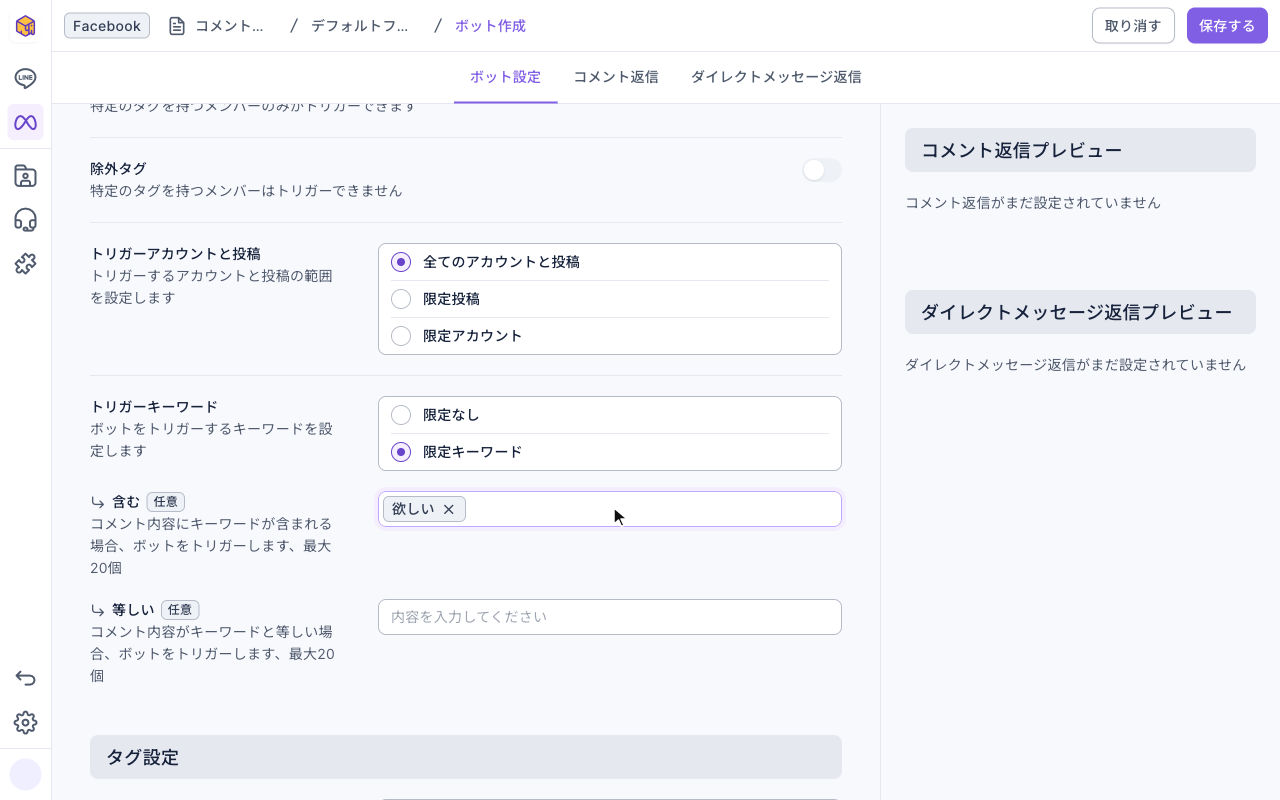This screenshot has width=1280, height=800.
Task: Select 全てのアカウントと投稿 radio option
Action: pos(401,262)
